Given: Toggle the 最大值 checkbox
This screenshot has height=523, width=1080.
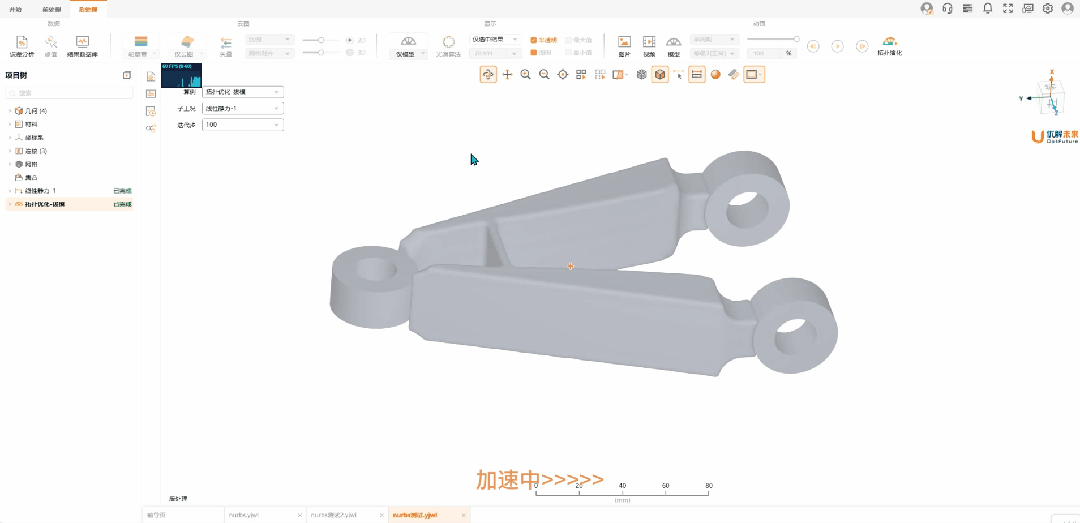Looking at the screenshot, I should tap(569, 40).
